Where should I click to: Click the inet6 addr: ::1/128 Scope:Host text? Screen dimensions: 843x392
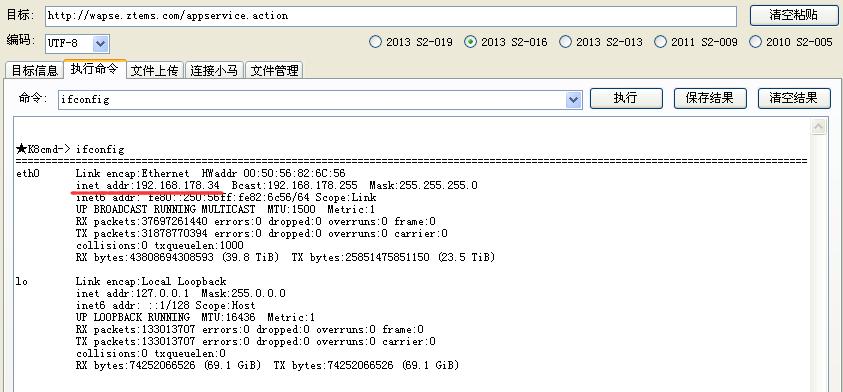[x=166, y=305]
